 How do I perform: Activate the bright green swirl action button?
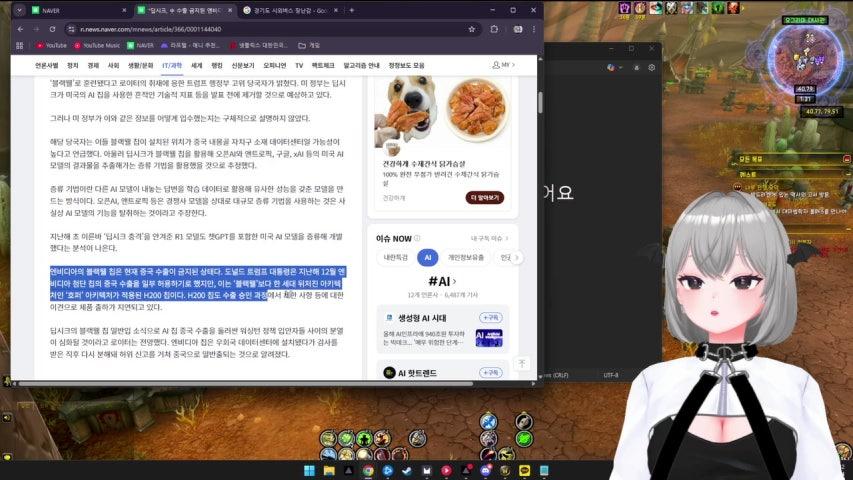(524, 439)
